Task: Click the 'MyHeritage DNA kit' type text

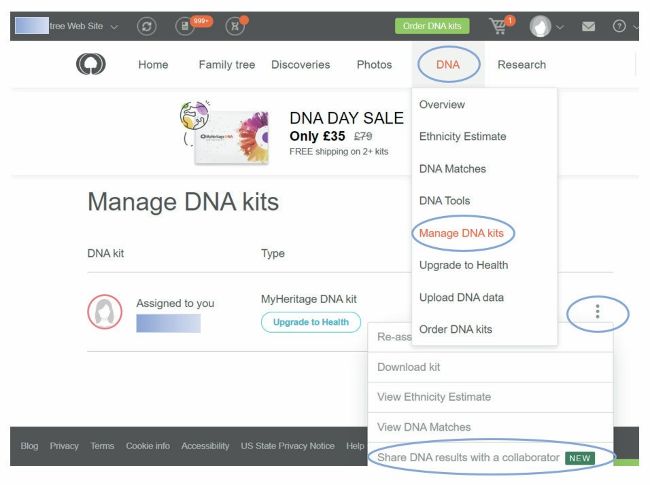Action: click(x=309, y=299)
